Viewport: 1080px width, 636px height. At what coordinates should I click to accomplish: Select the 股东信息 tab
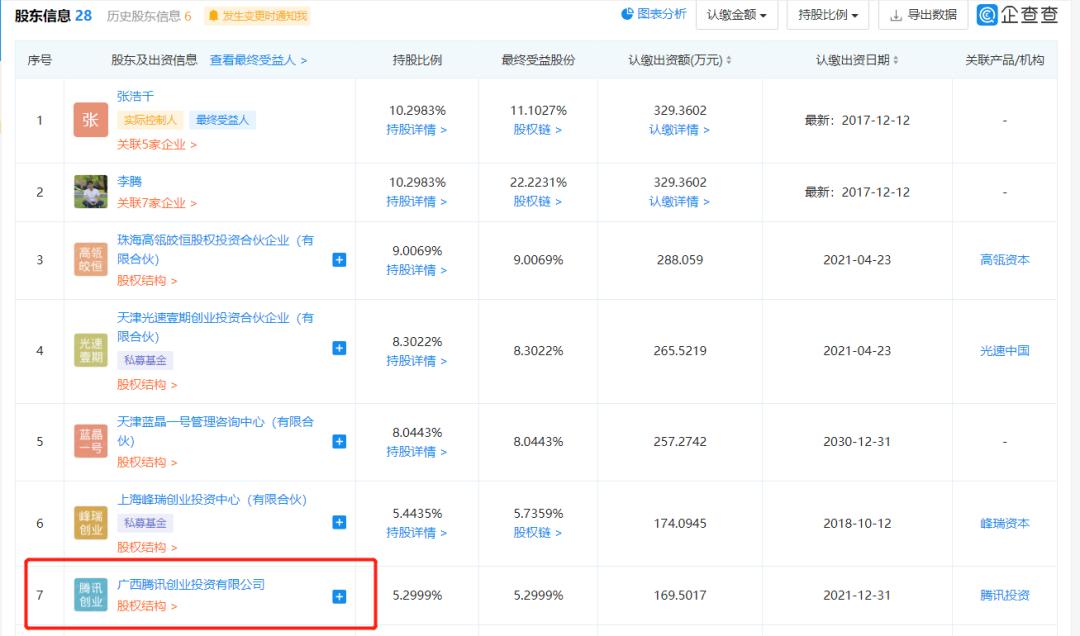tap(42, 15)
